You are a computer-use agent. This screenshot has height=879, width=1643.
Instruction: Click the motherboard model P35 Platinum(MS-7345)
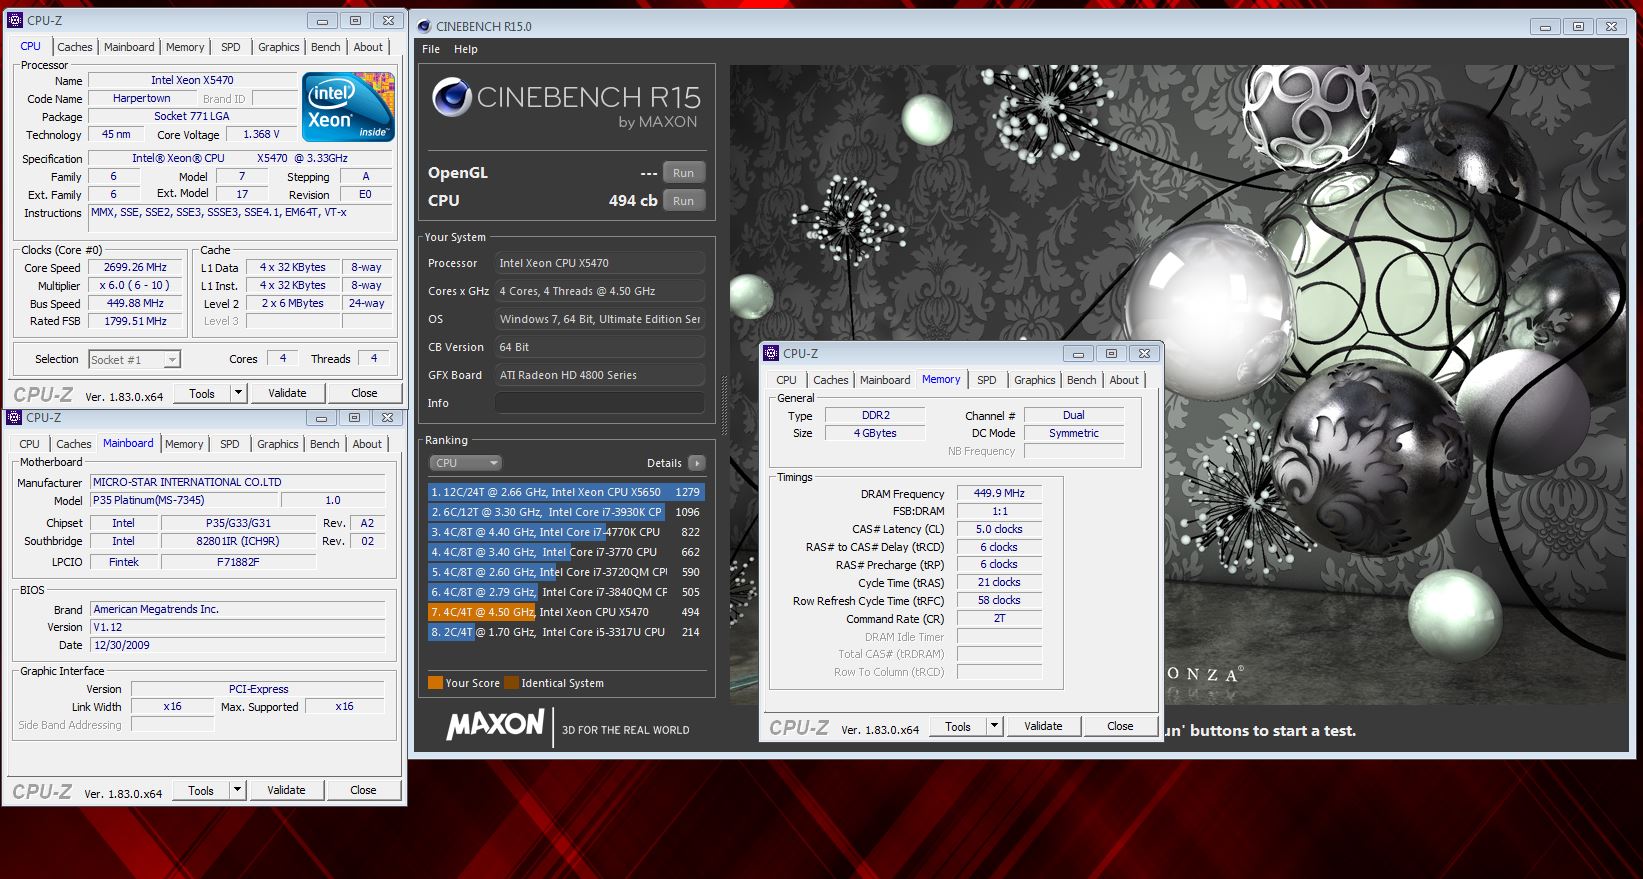click(x=183, y=500)
